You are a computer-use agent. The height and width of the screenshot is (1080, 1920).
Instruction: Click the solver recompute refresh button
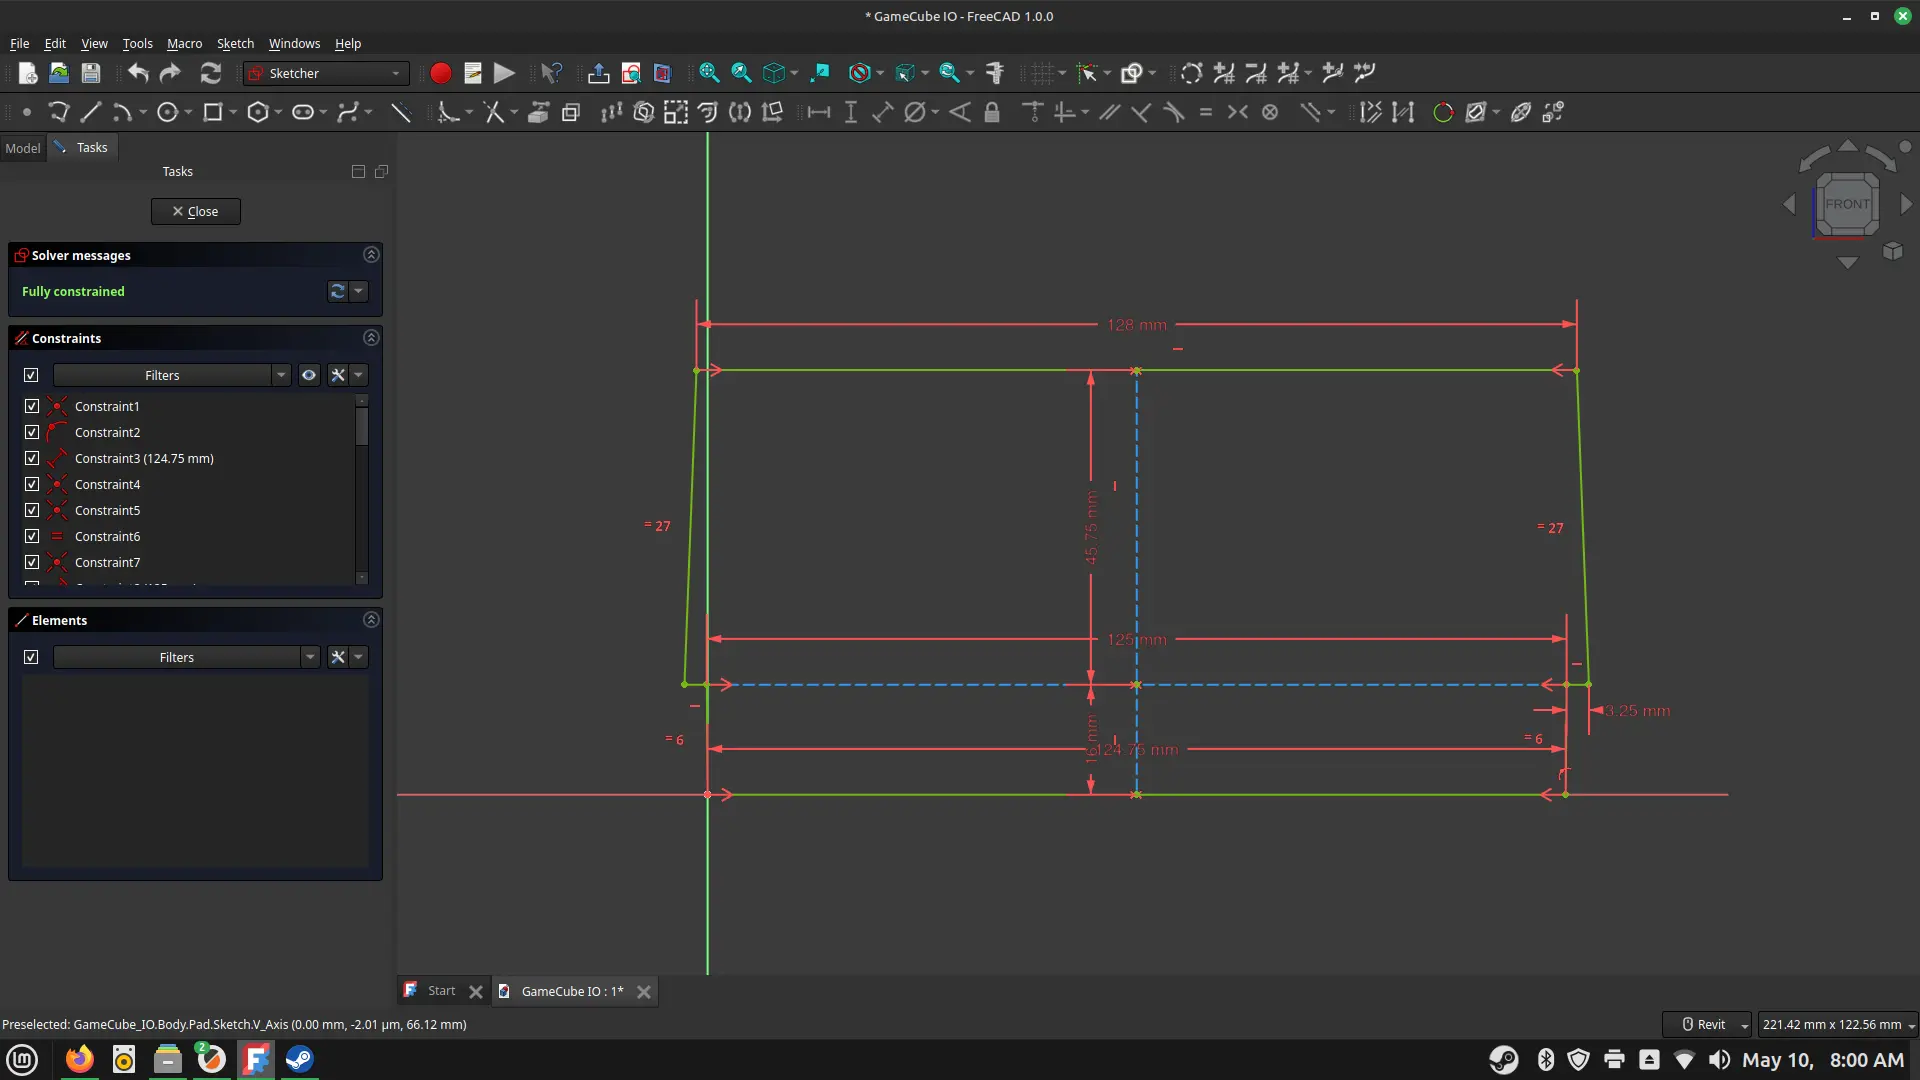pos(338,291)
